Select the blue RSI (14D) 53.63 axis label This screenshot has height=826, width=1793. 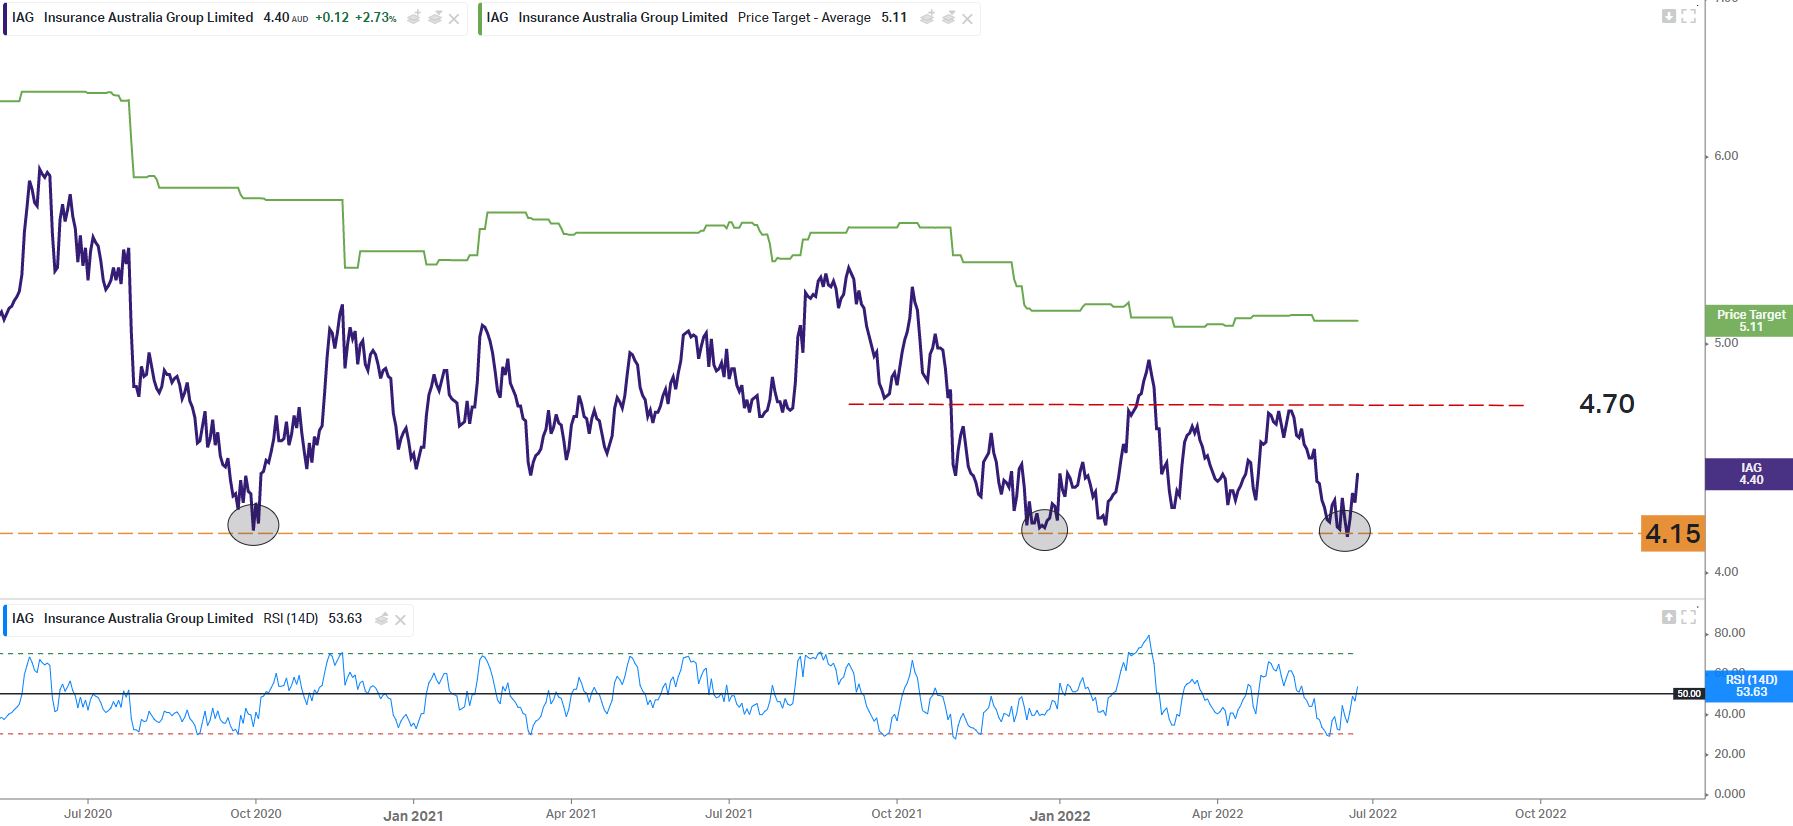[1750, 686]
